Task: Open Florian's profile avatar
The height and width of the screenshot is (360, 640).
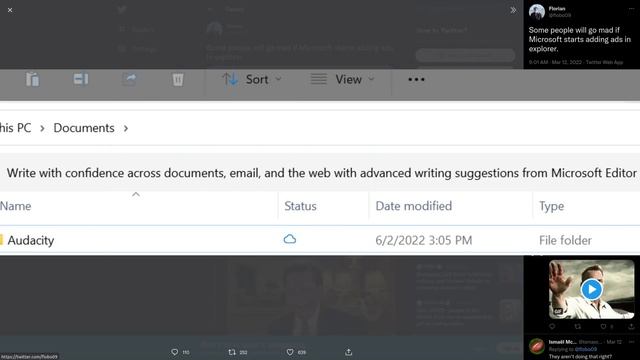Action: [x=537, y=12]
